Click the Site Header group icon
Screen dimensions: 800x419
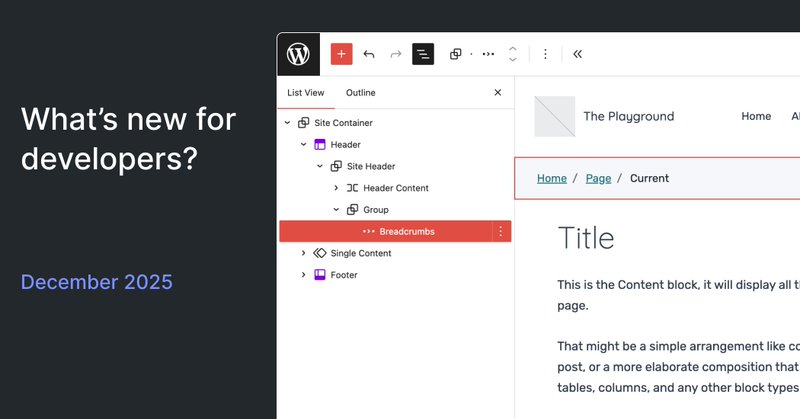point(336,166)
